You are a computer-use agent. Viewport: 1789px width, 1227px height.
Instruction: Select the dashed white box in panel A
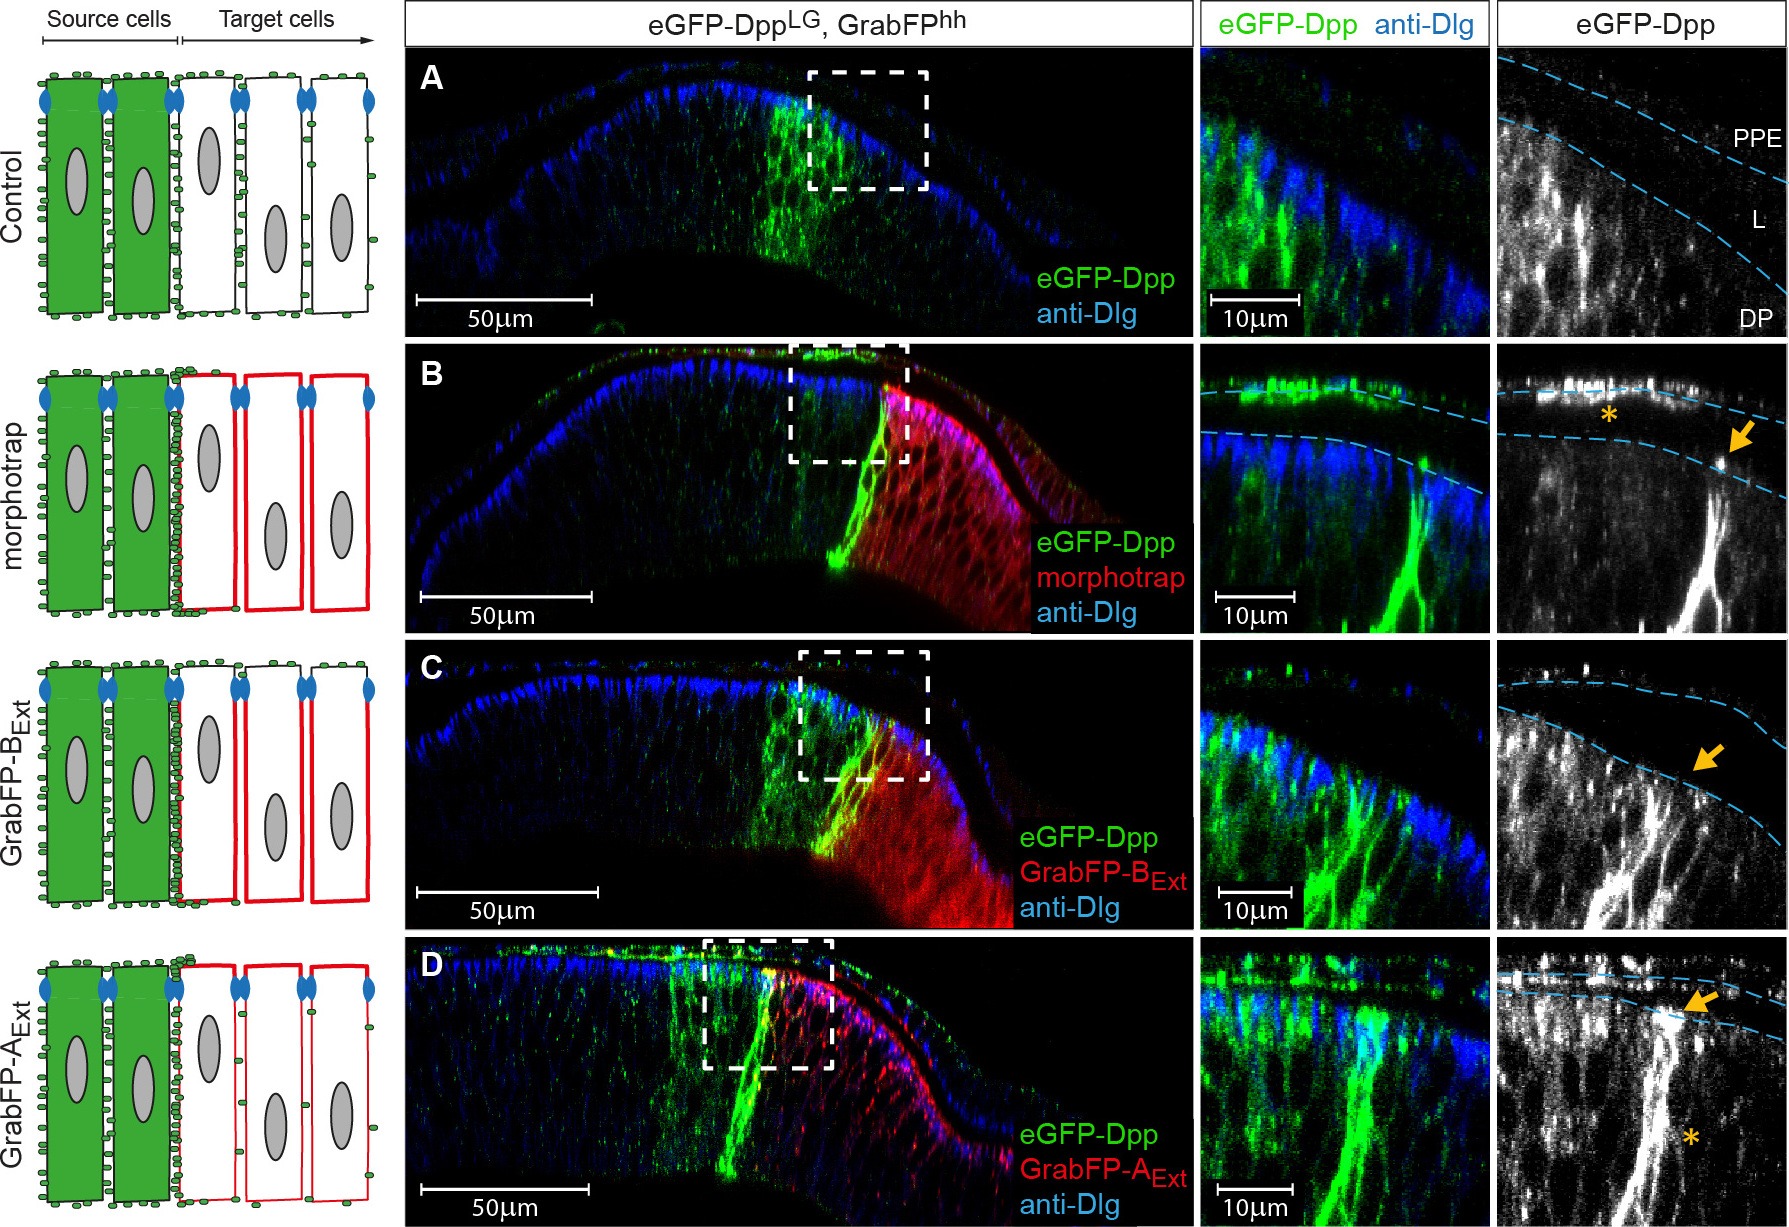coord(867,130)
